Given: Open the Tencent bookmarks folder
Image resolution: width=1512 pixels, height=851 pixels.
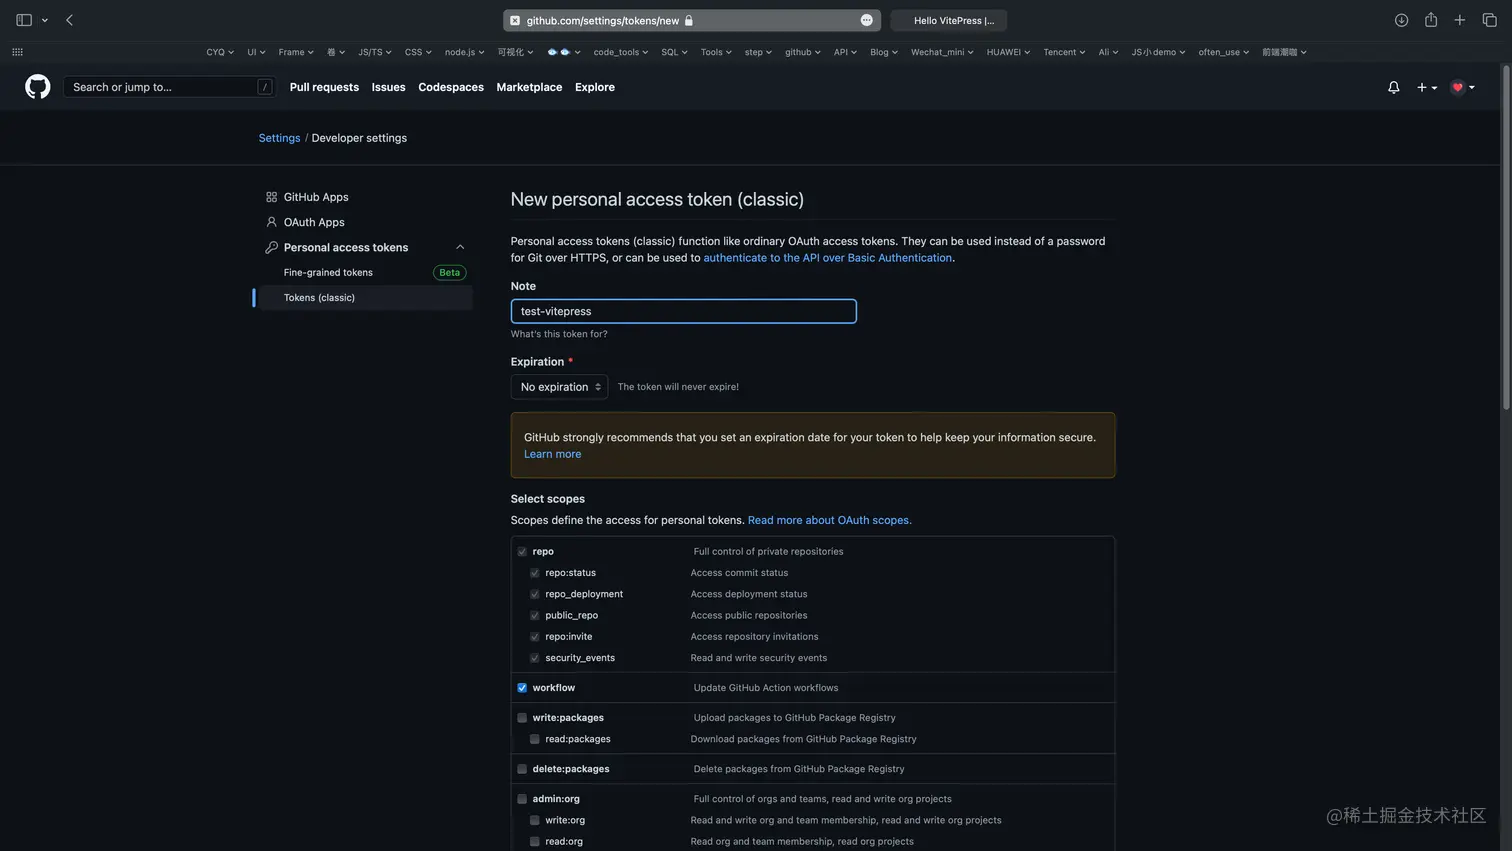Looking at the screenshot, I should point(1064,52).
